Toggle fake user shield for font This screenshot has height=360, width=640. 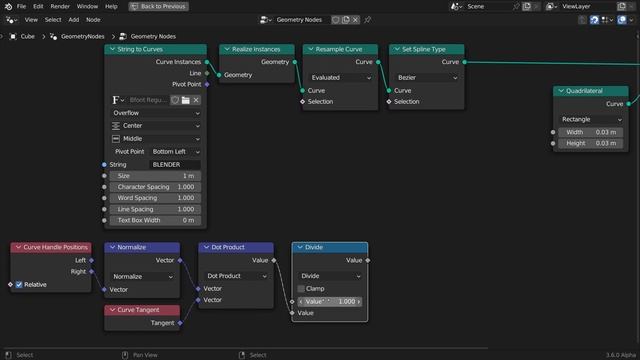[x=175, y=100]
